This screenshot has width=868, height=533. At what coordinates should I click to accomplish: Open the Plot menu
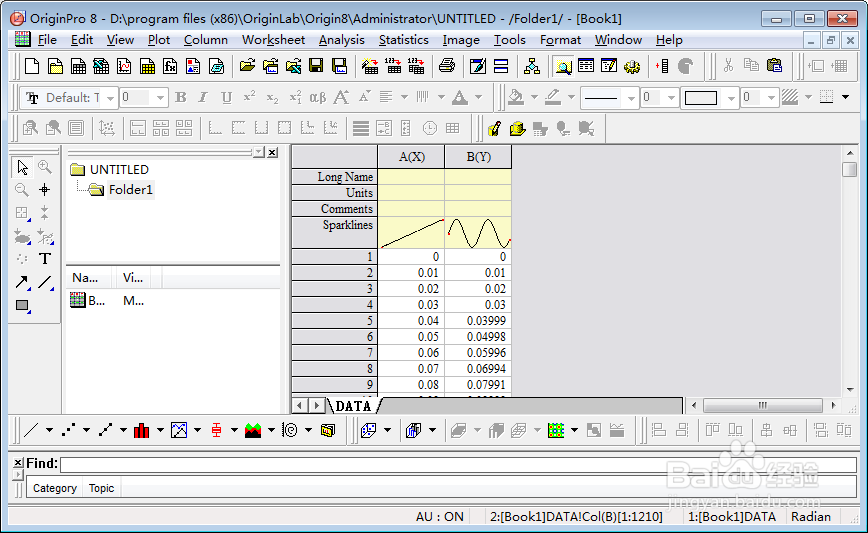[159, 40]
